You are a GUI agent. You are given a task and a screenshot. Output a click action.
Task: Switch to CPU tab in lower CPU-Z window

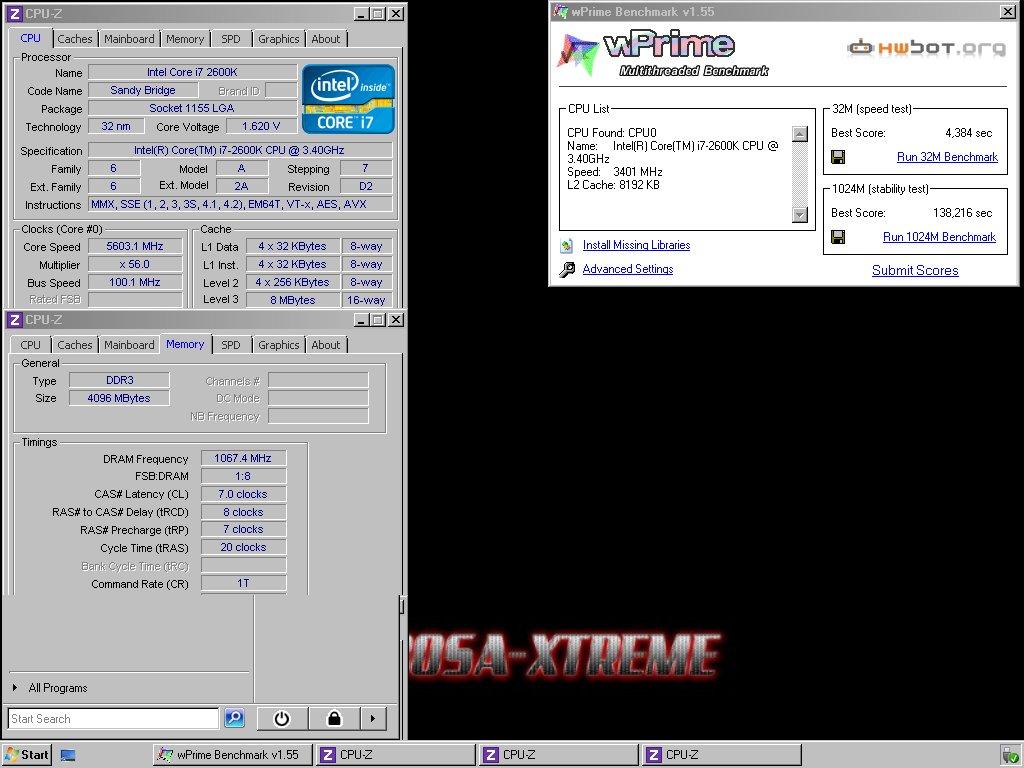tap(30, 345)
